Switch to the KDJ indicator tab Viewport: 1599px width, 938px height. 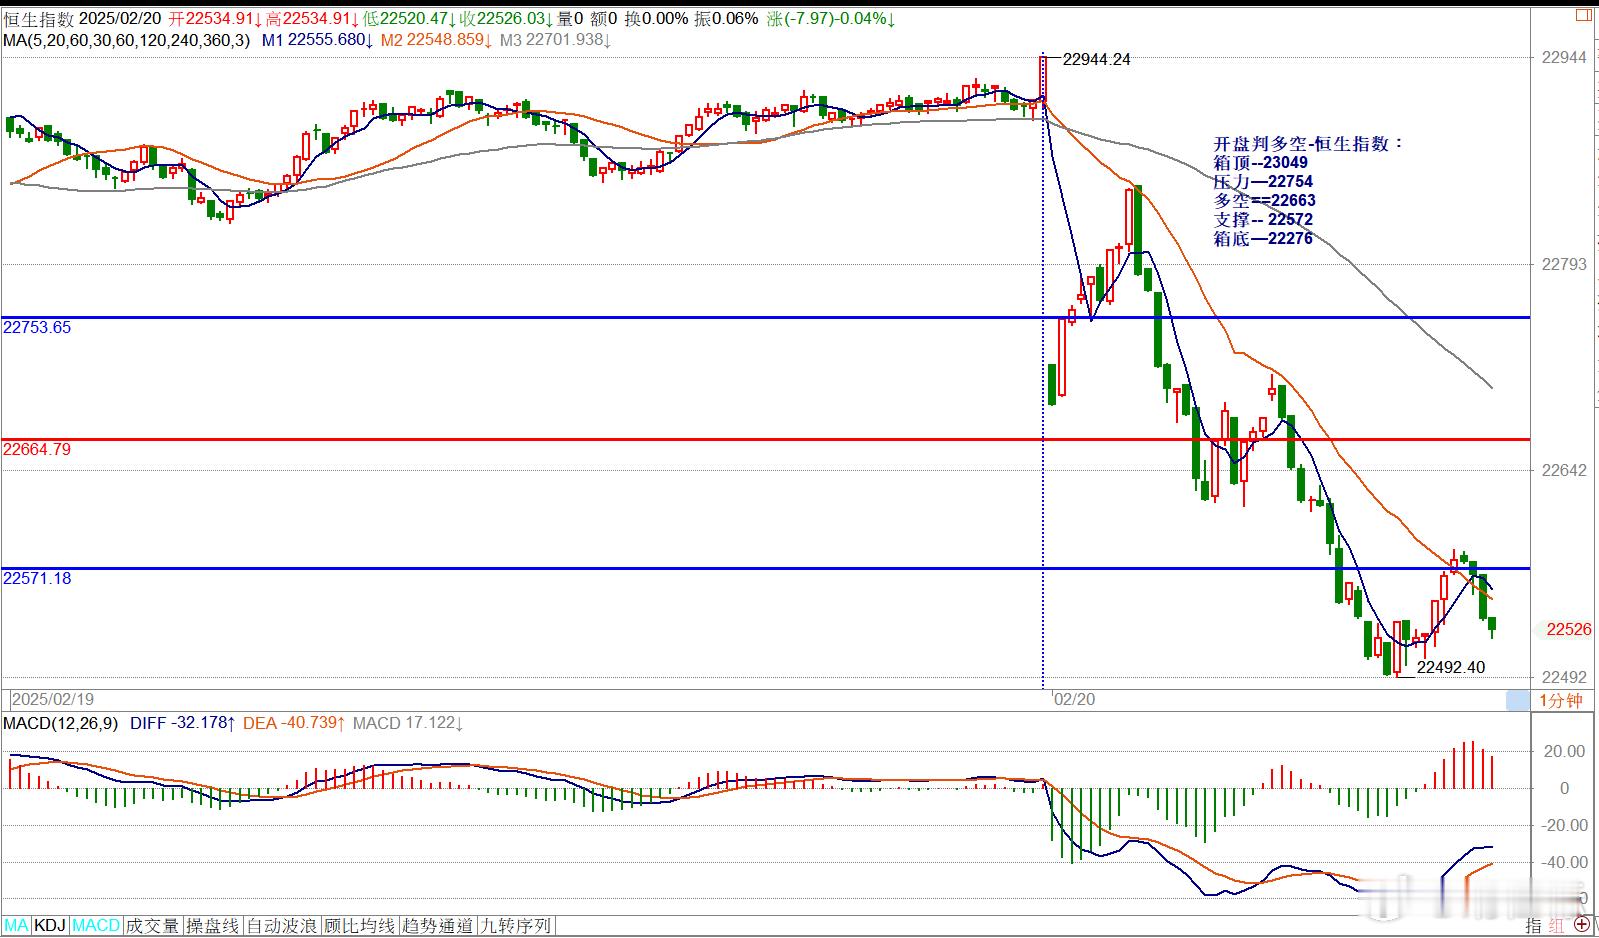50,926
